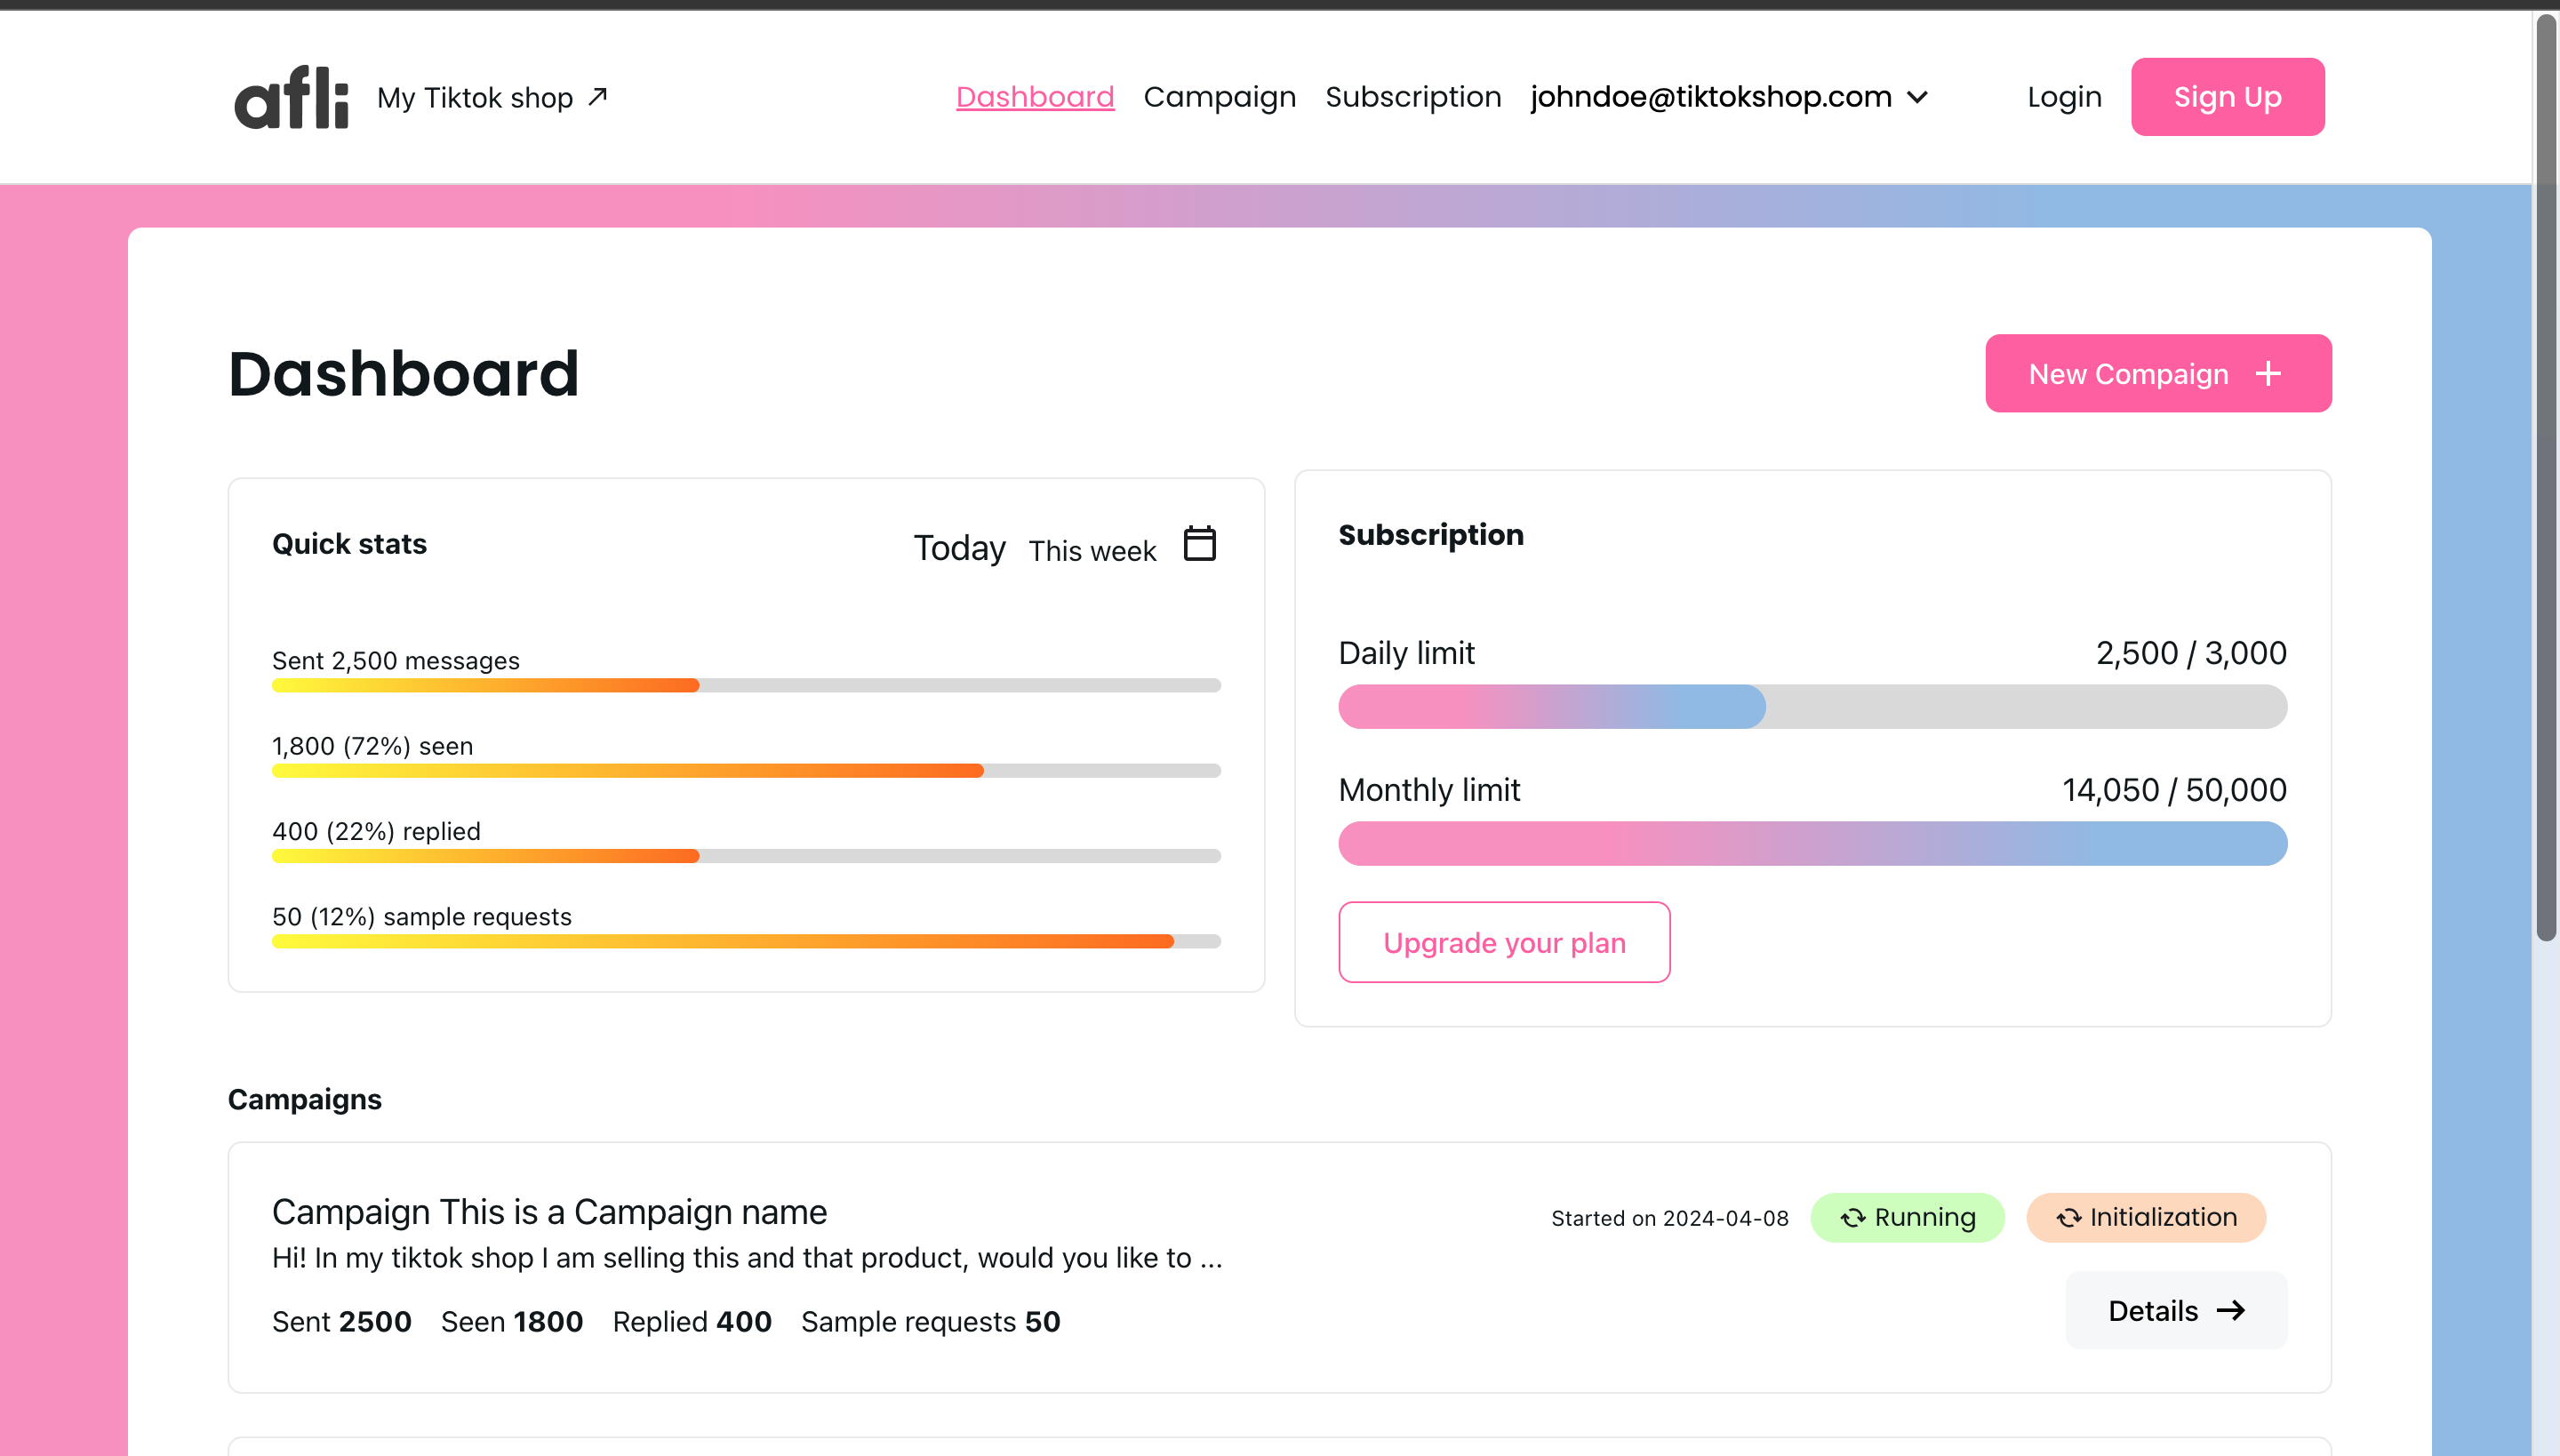The image size is (2560, 1456).
Task: Click the 400 (22%) replied progress bar
Action: tap(746, 855)
